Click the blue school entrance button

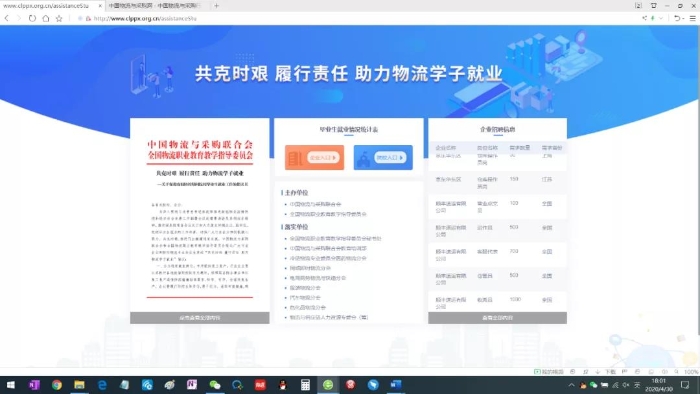click(383, 158)
